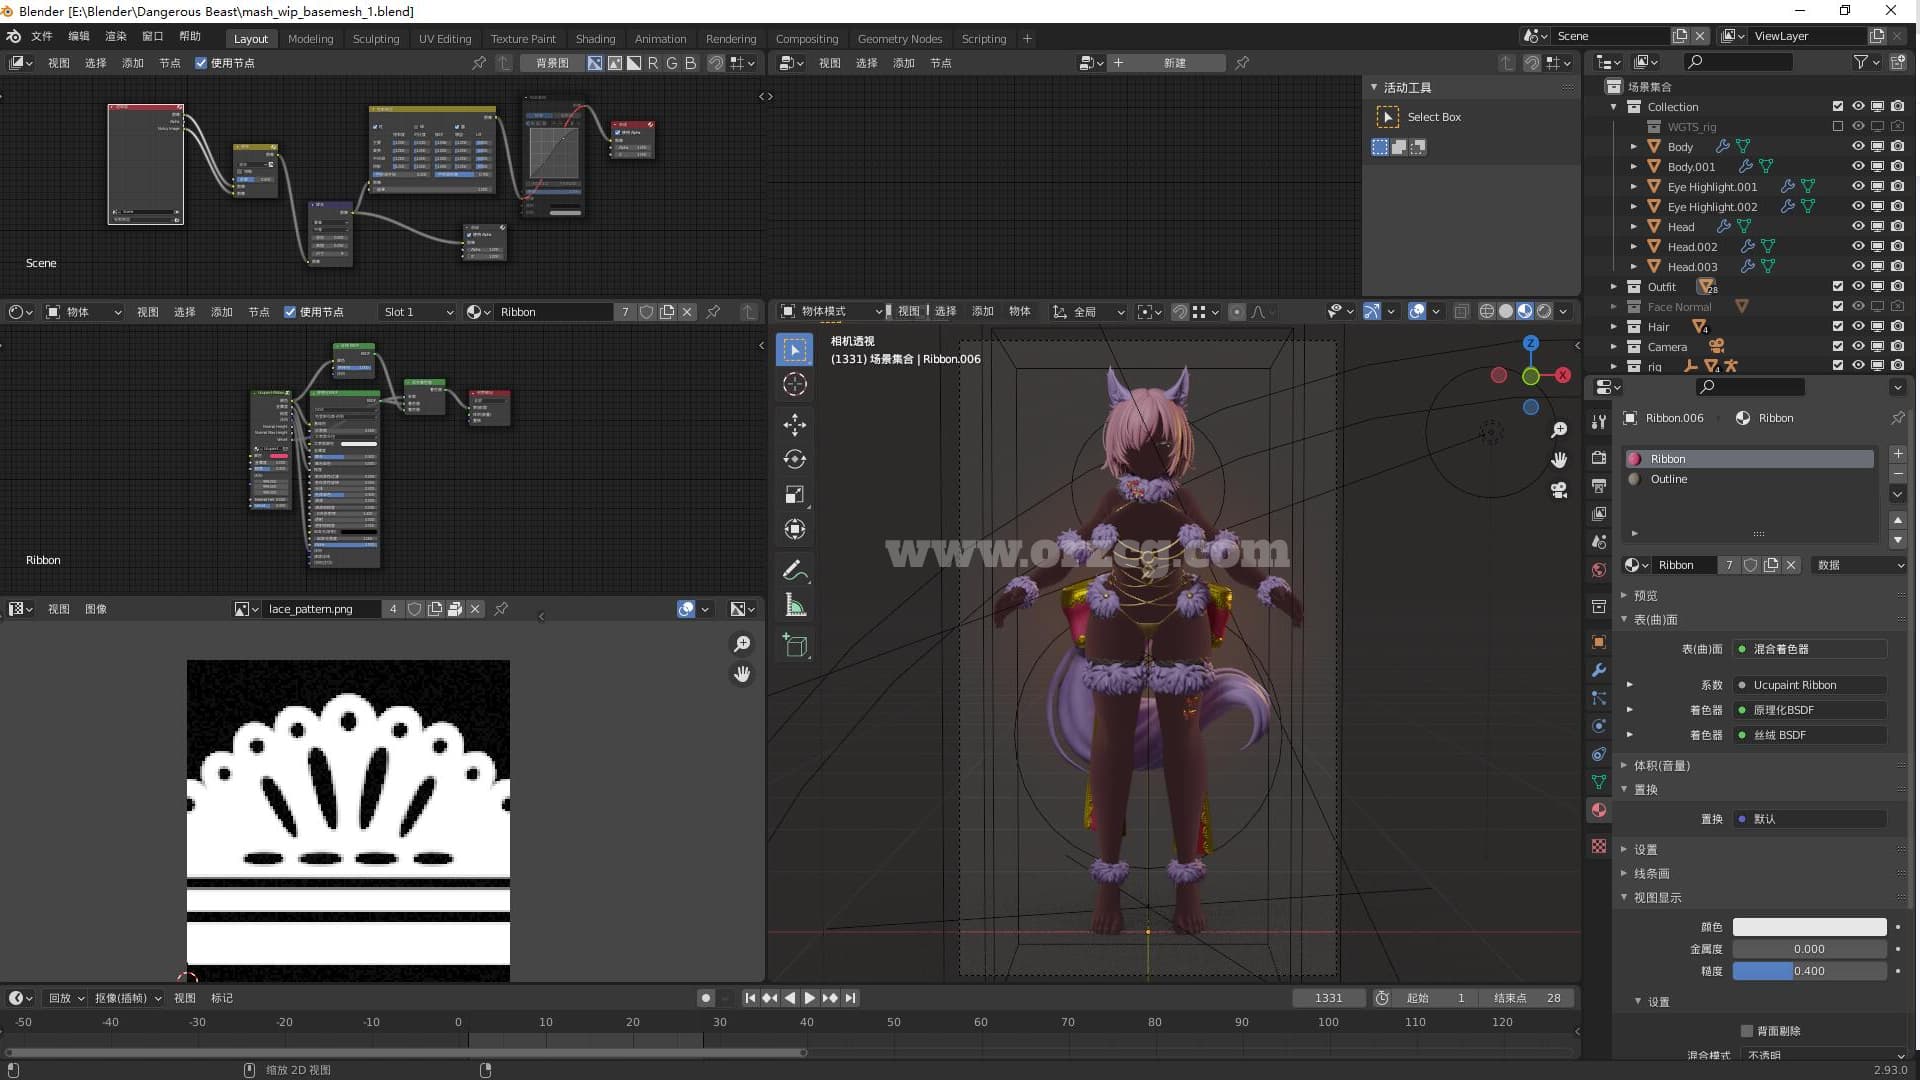
Task: Disable Camera collection in renders
Action: click(x=1898, y=346)
